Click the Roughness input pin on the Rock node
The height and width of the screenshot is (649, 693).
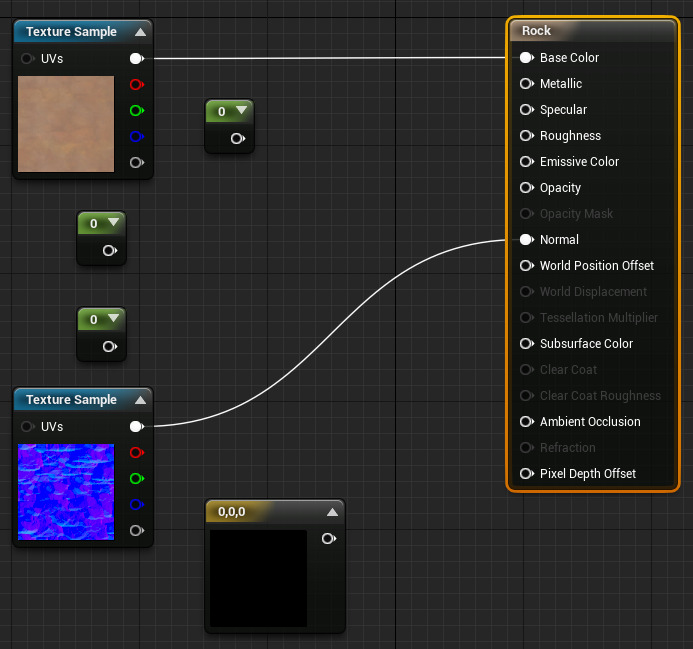point(526,136)
